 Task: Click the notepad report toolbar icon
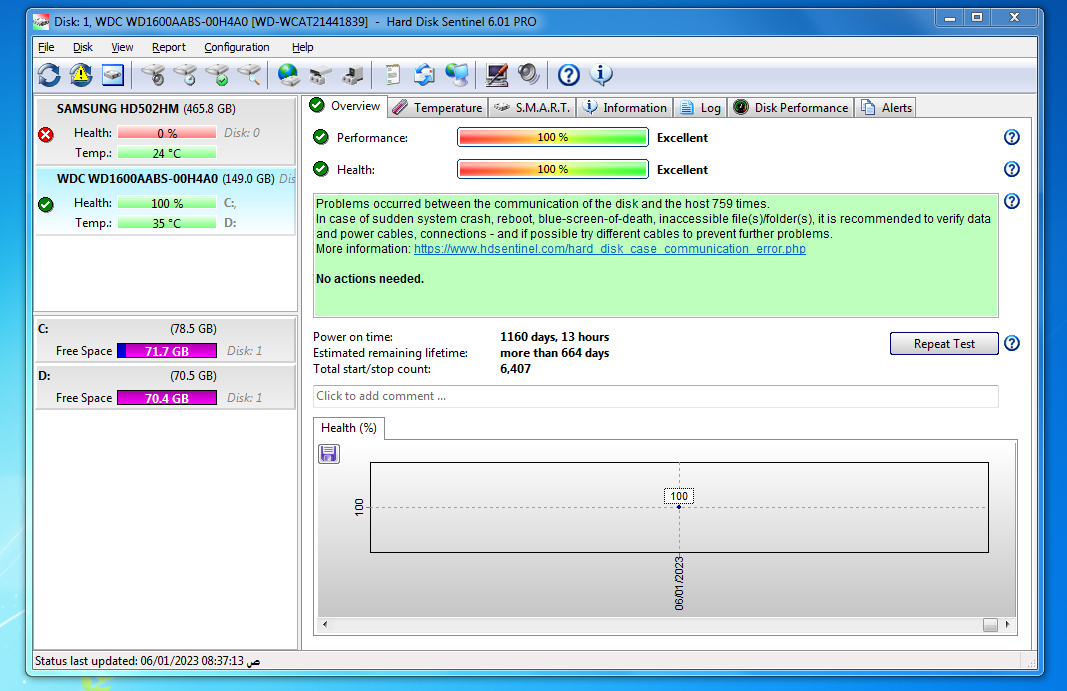point(393,75)
